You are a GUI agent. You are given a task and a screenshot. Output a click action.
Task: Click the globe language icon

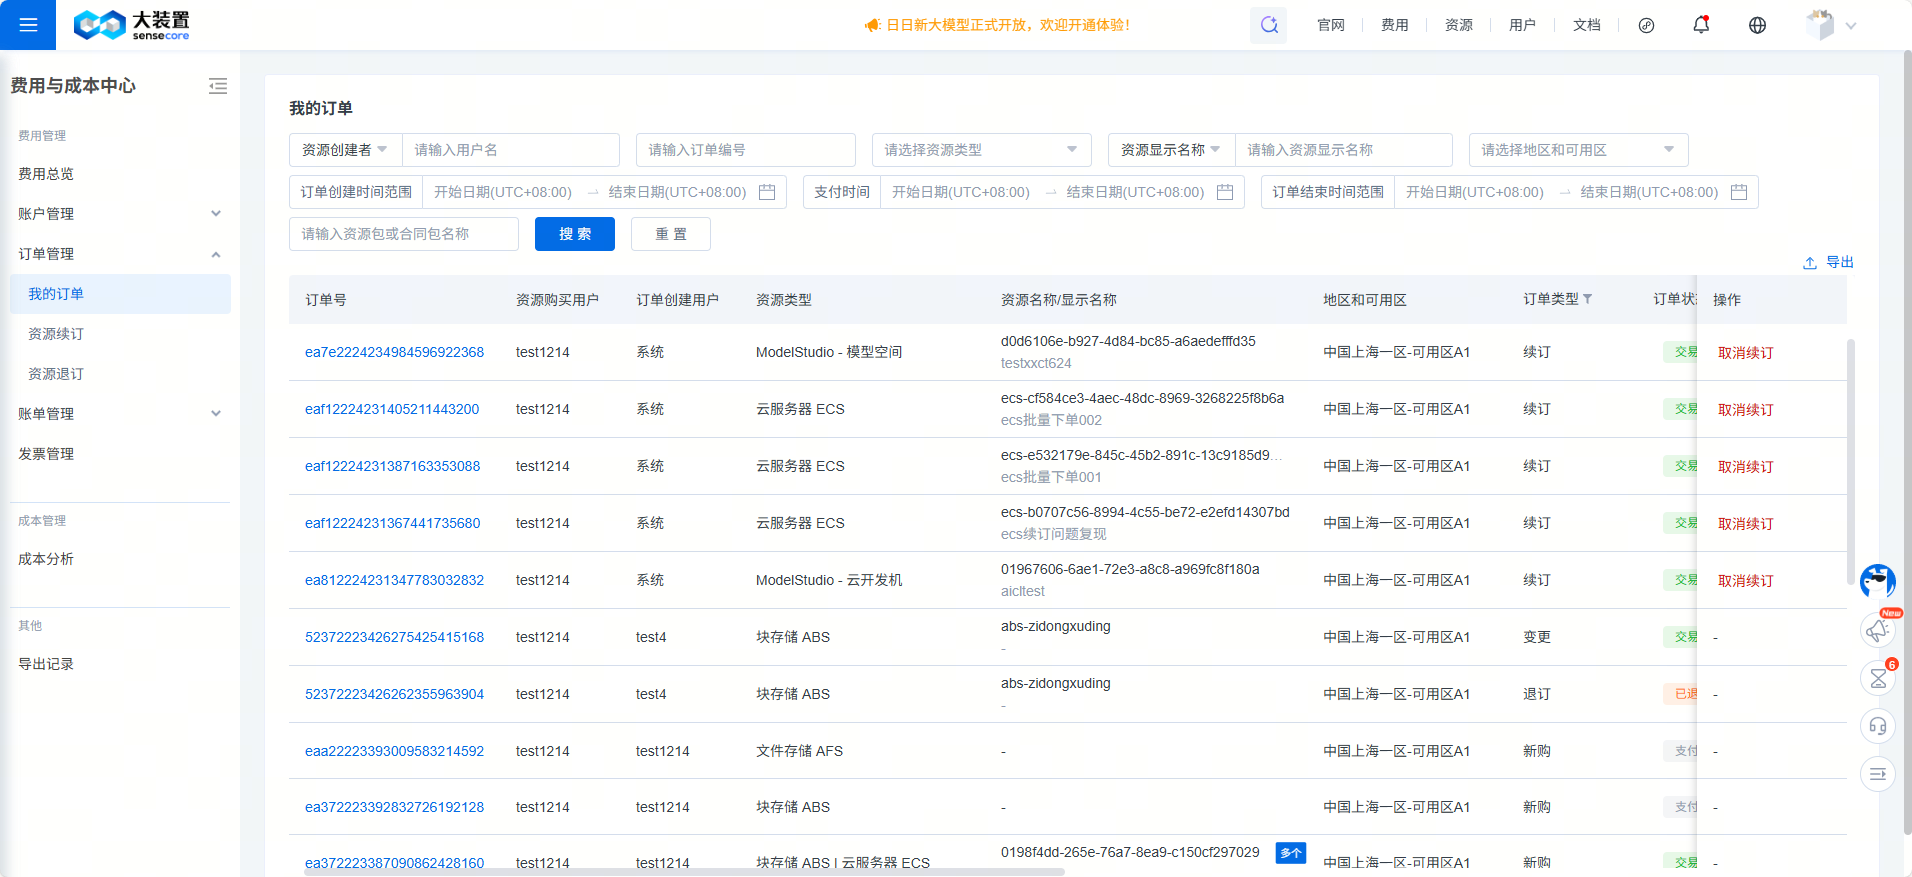[1757, 25]
